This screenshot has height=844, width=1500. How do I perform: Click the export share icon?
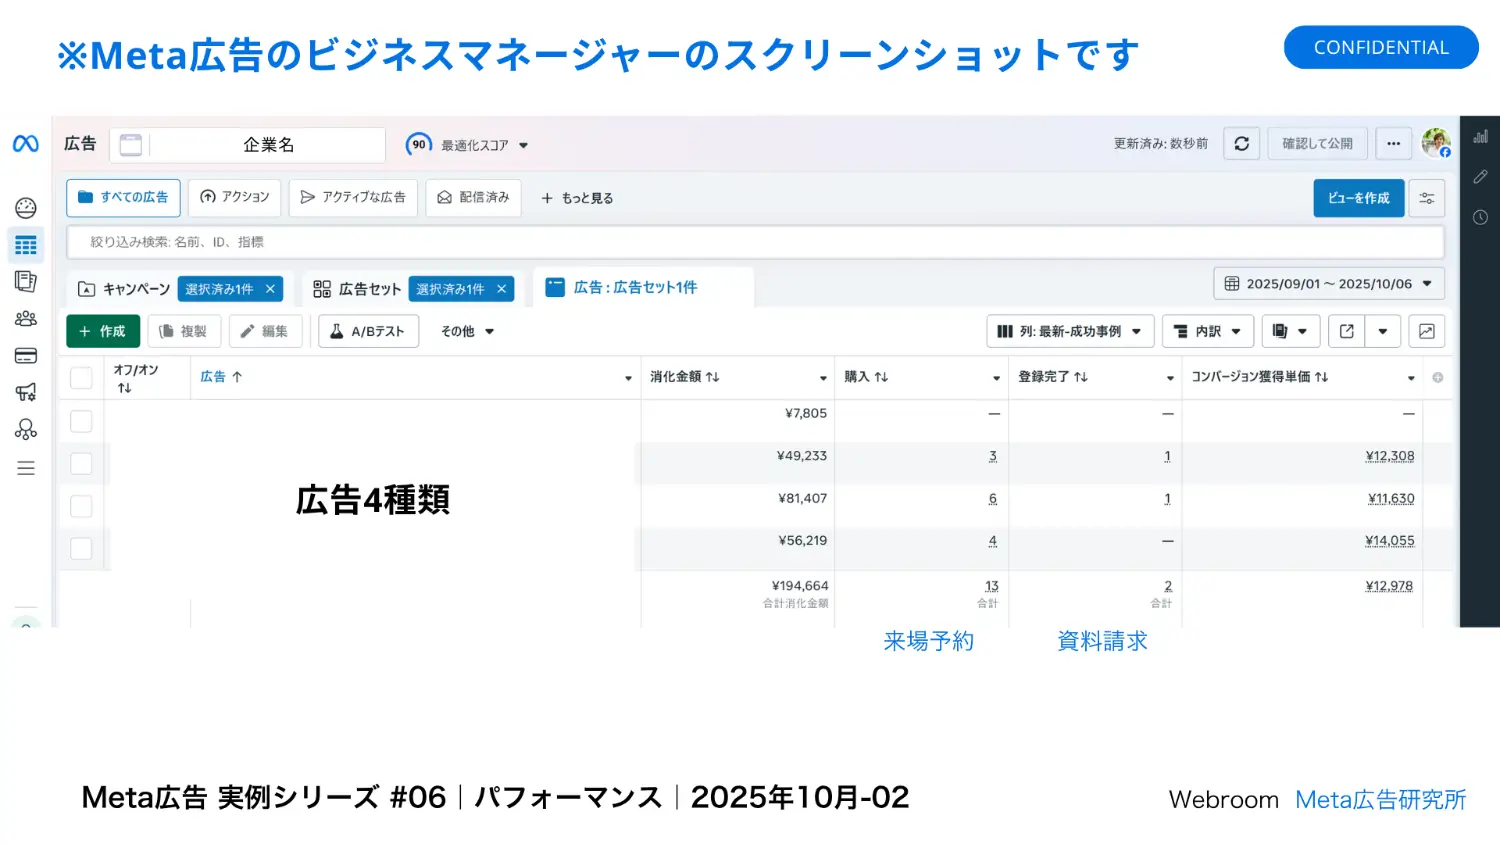tap(1346, 331)
